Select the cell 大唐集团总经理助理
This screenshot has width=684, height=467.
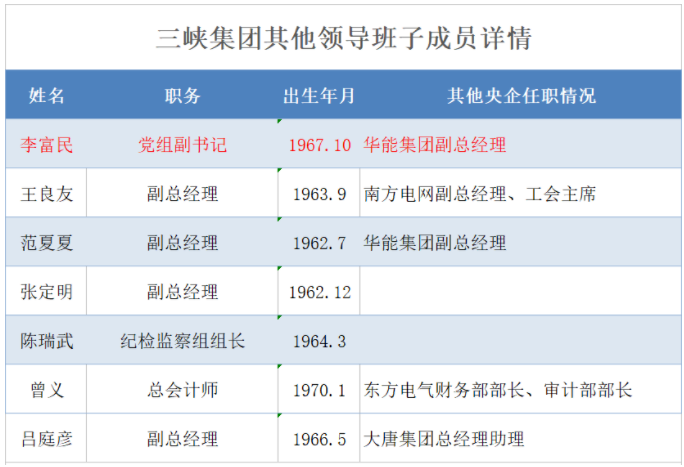(x=444, y=439)
